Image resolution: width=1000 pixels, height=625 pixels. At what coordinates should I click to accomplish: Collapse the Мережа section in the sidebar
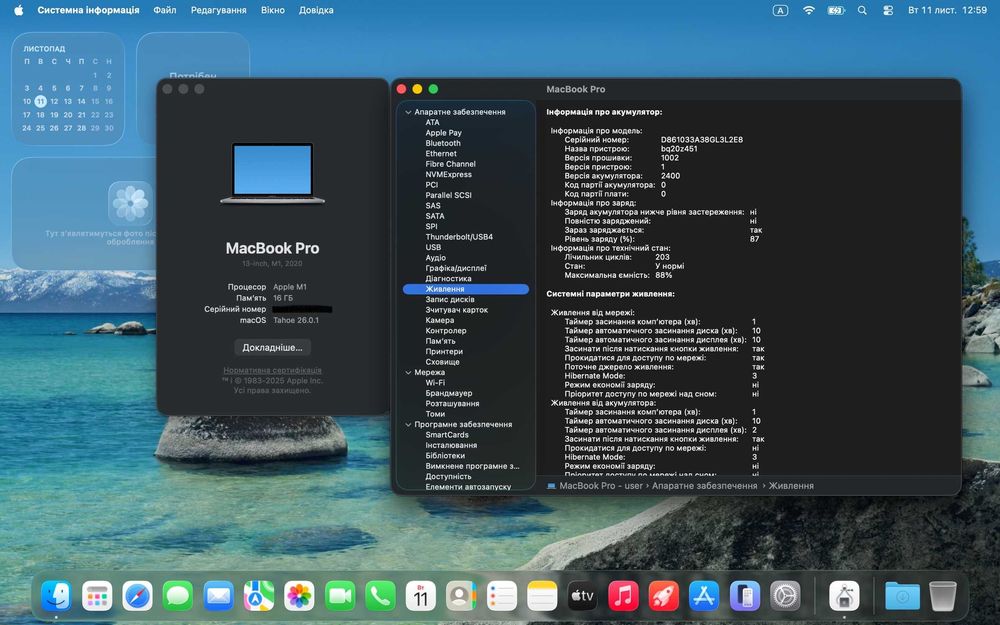tap(408, 372)
